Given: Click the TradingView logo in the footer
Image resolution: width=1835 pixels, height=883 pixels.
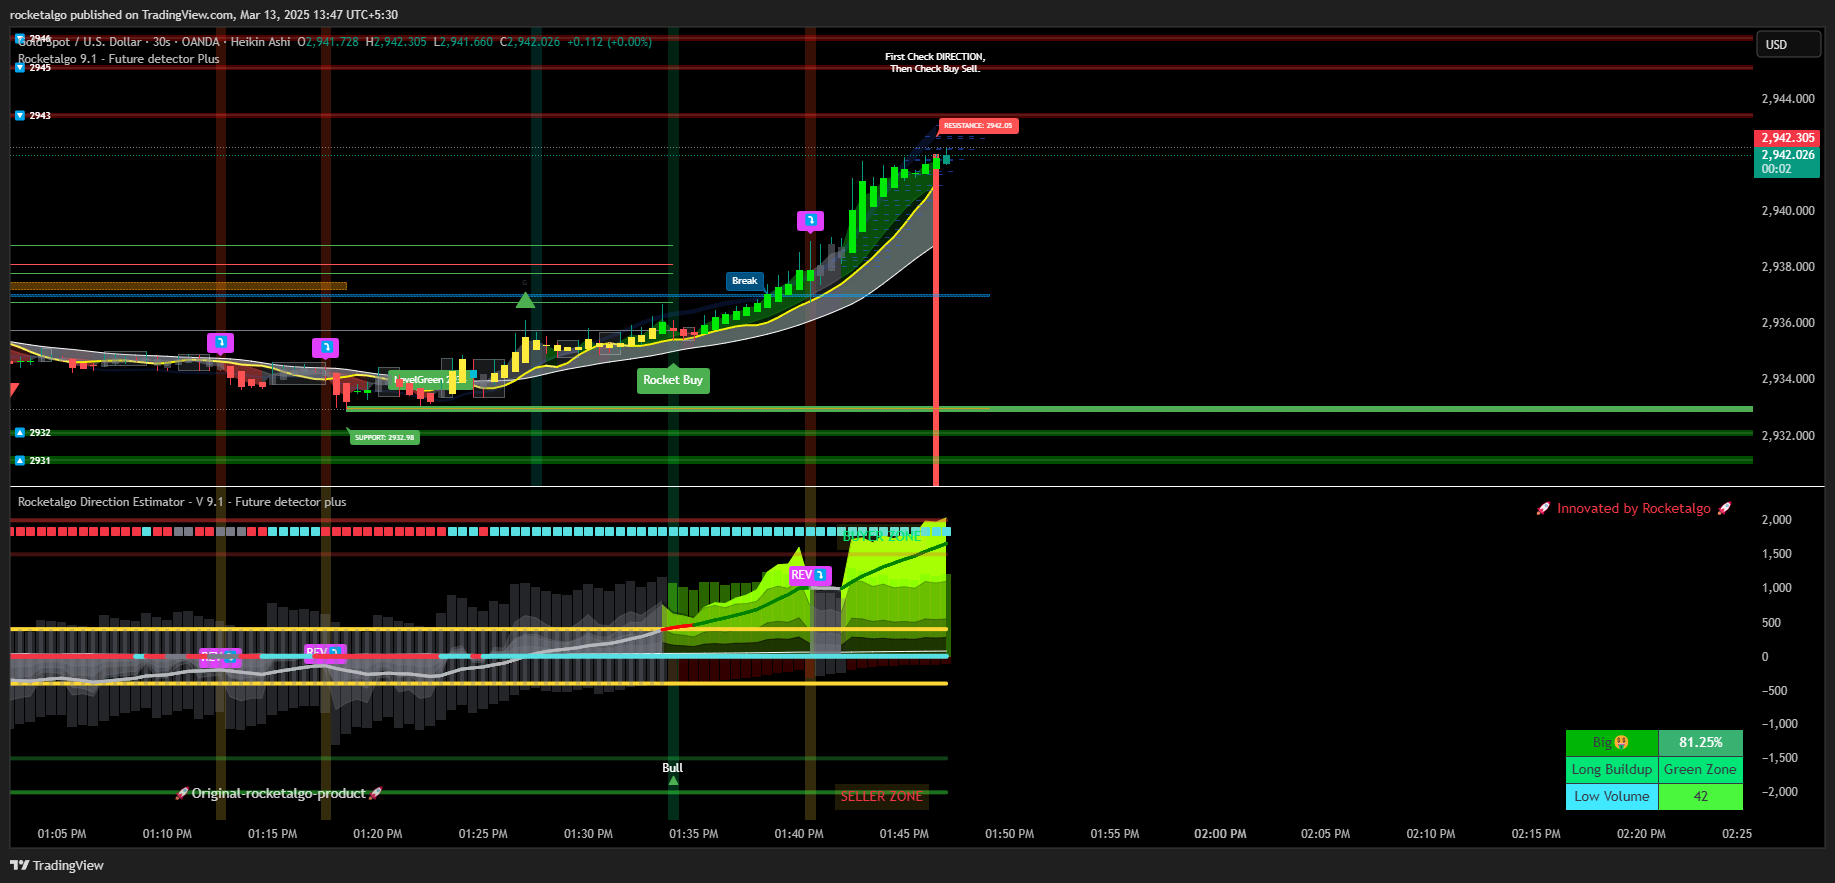Looking at the screenshot, I should [57, 865].
